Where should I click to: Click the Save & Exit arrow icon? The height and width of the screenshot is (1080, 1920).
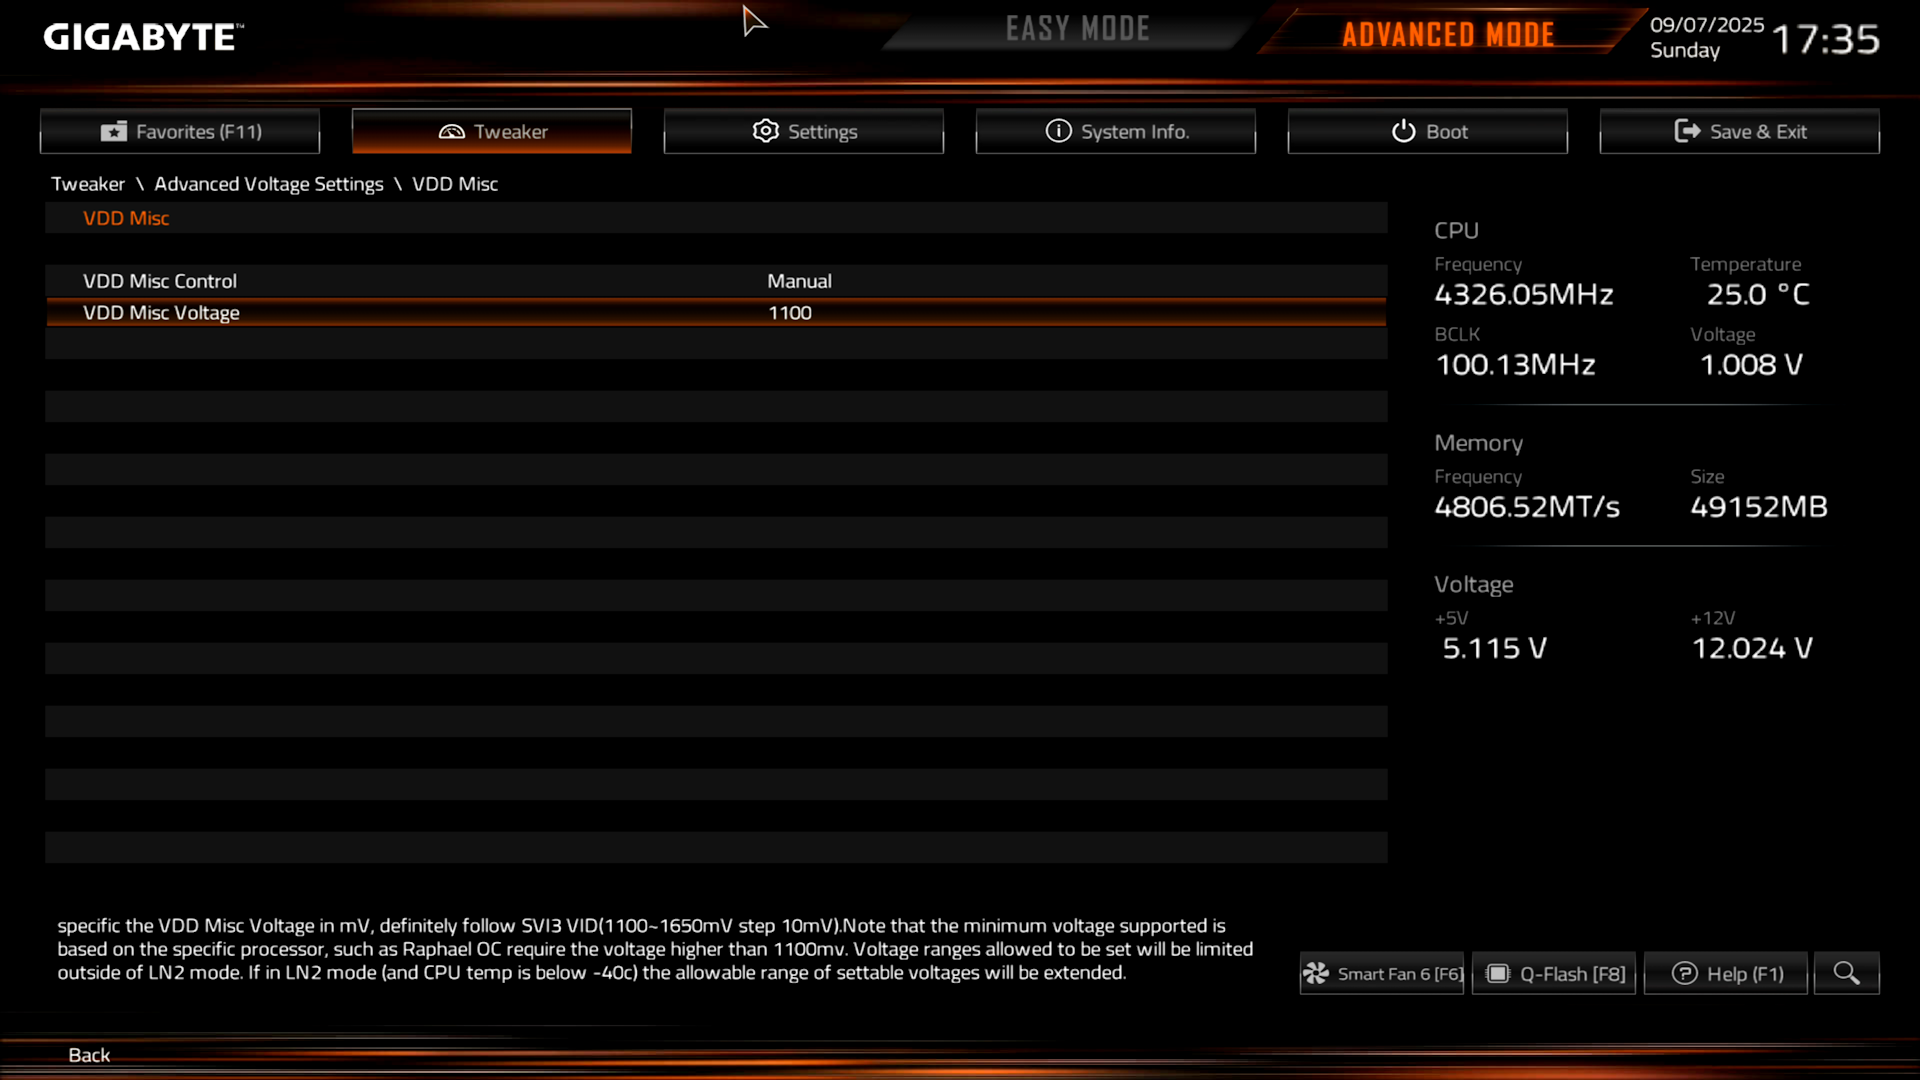[x=1687, y=131]
